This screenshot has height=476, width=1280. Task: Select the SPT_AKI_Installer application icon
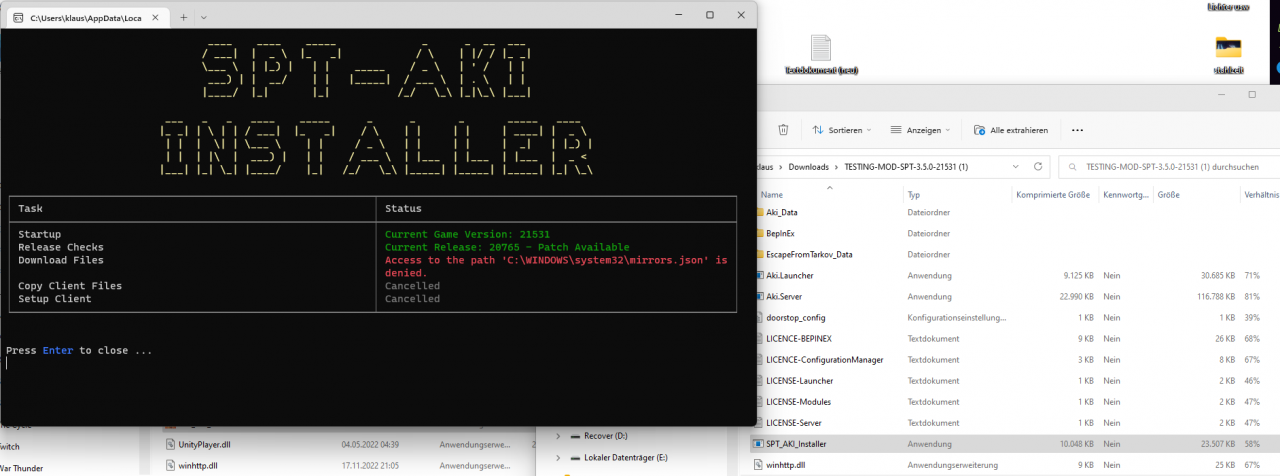(758, 443)
